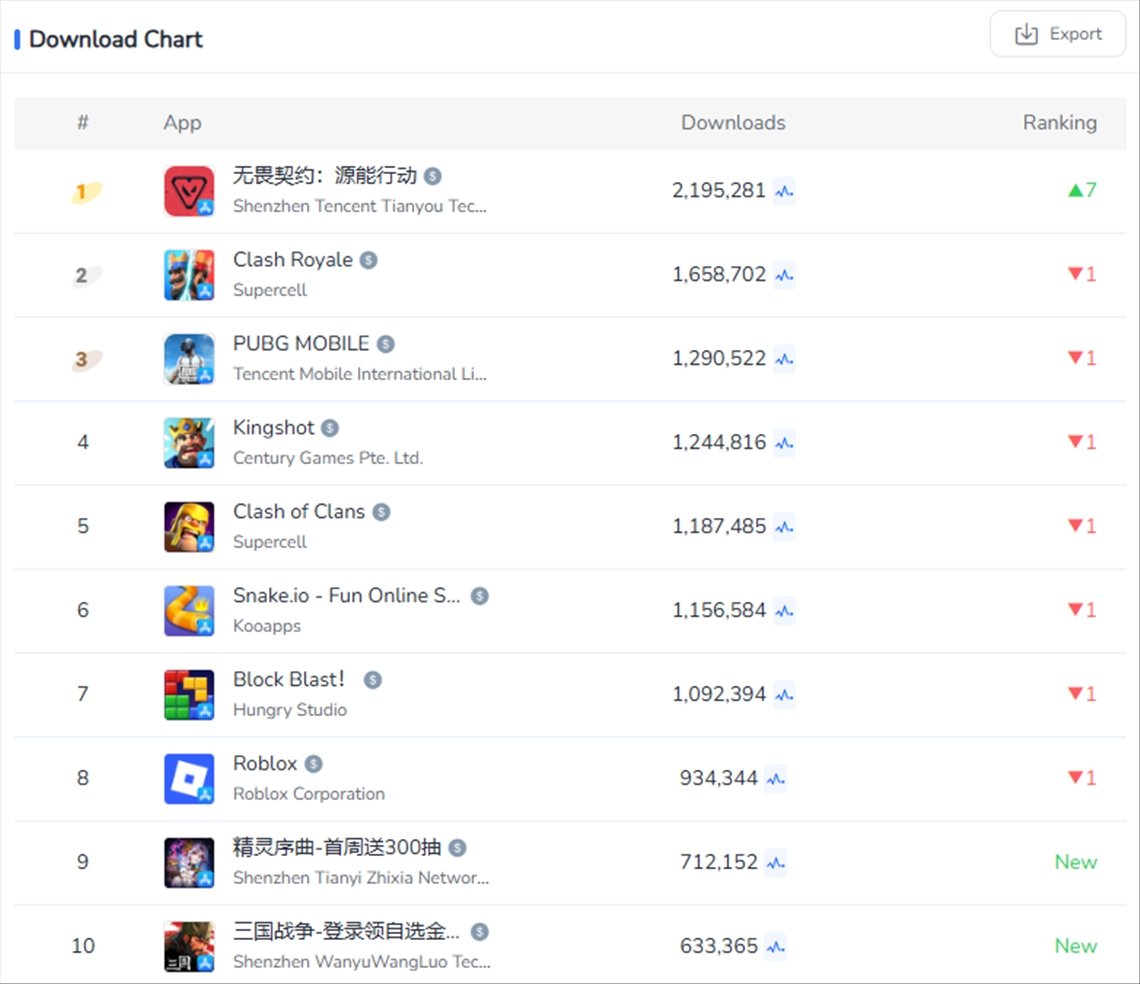Open trend chart icon for Clash Royale downloads
Screen dimensions: 1140x984
[784, 275]
